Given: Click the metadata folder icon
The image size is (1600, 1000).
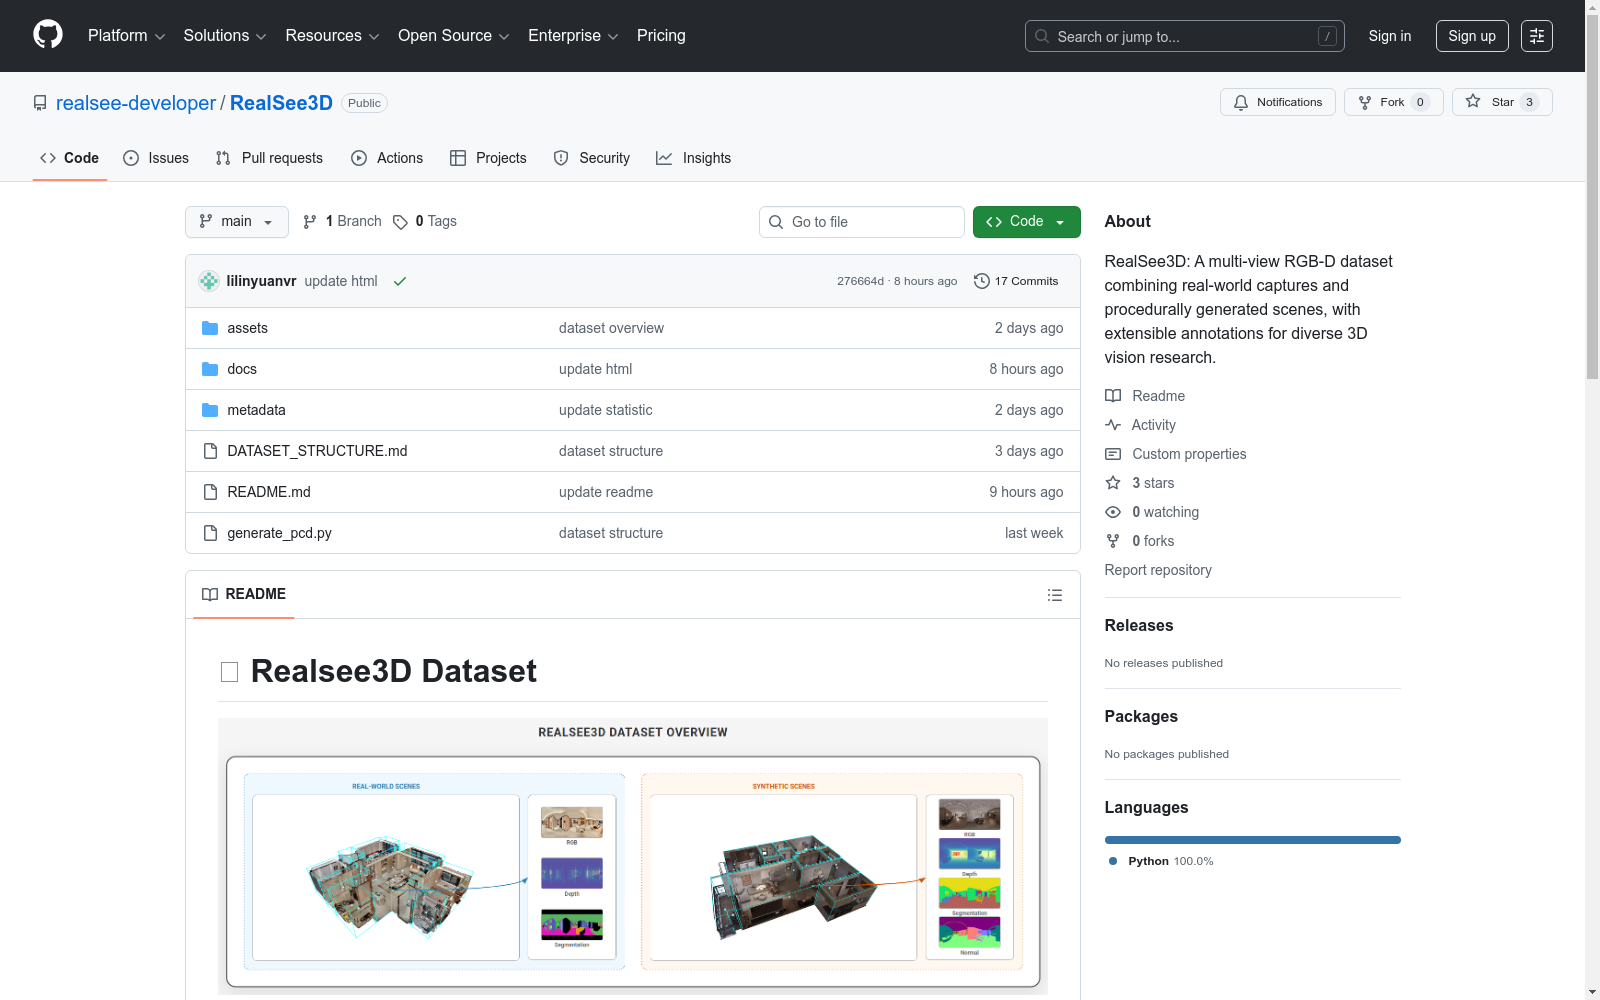Looking at the screenshot, I should click(210, 410).
